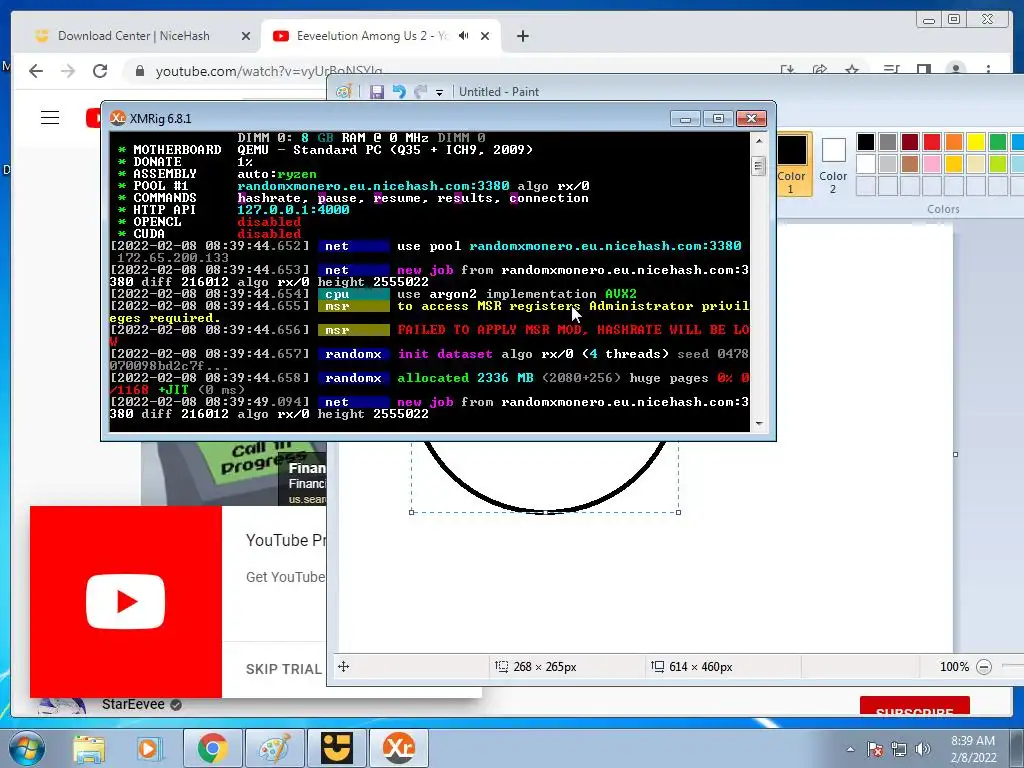Click SKIP TRIAL in YouTube Premium prompt
This screenshot has width=1024, height=768.
pyautogui.click(x=283, y=669)
